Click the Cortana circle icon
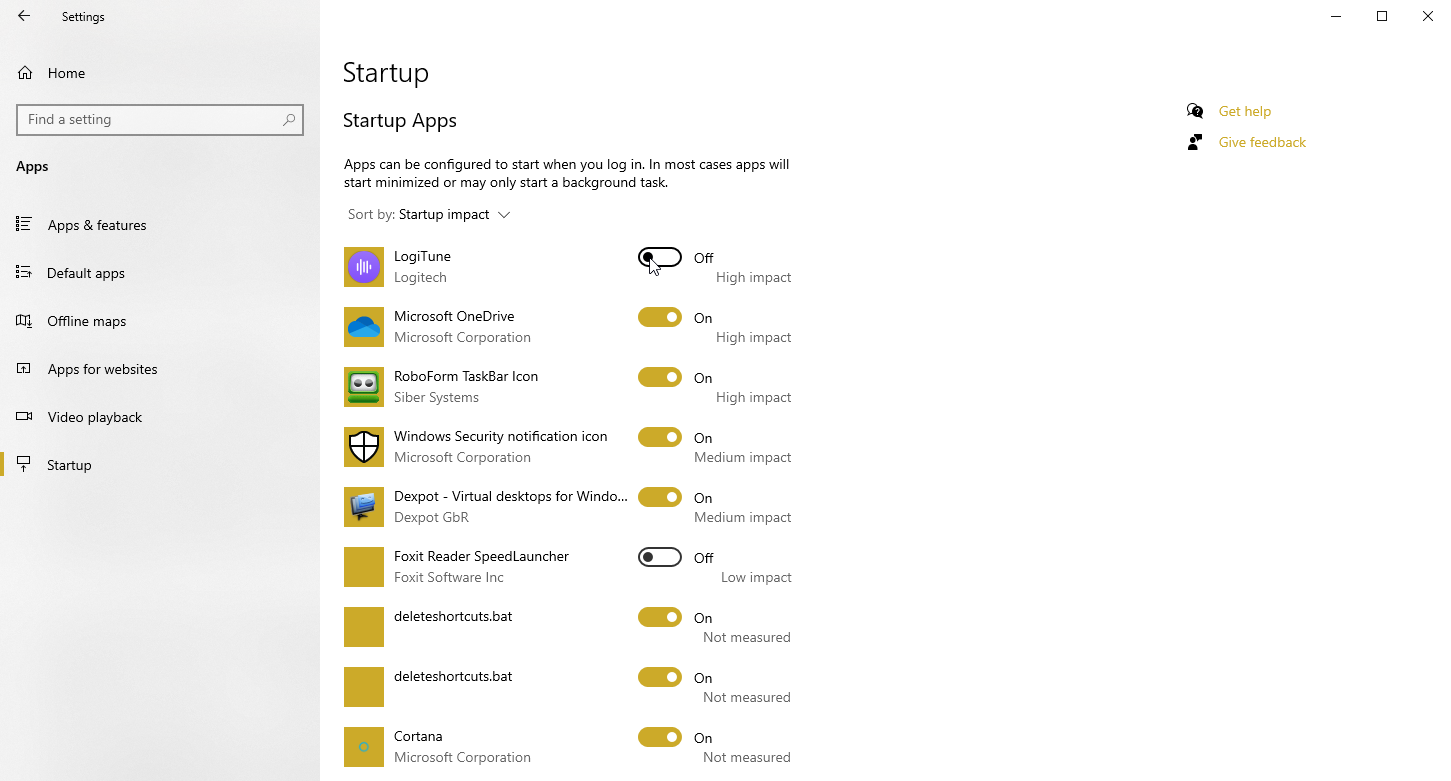The width and height of the screenshot is (1451, 781). coord(364,747)
